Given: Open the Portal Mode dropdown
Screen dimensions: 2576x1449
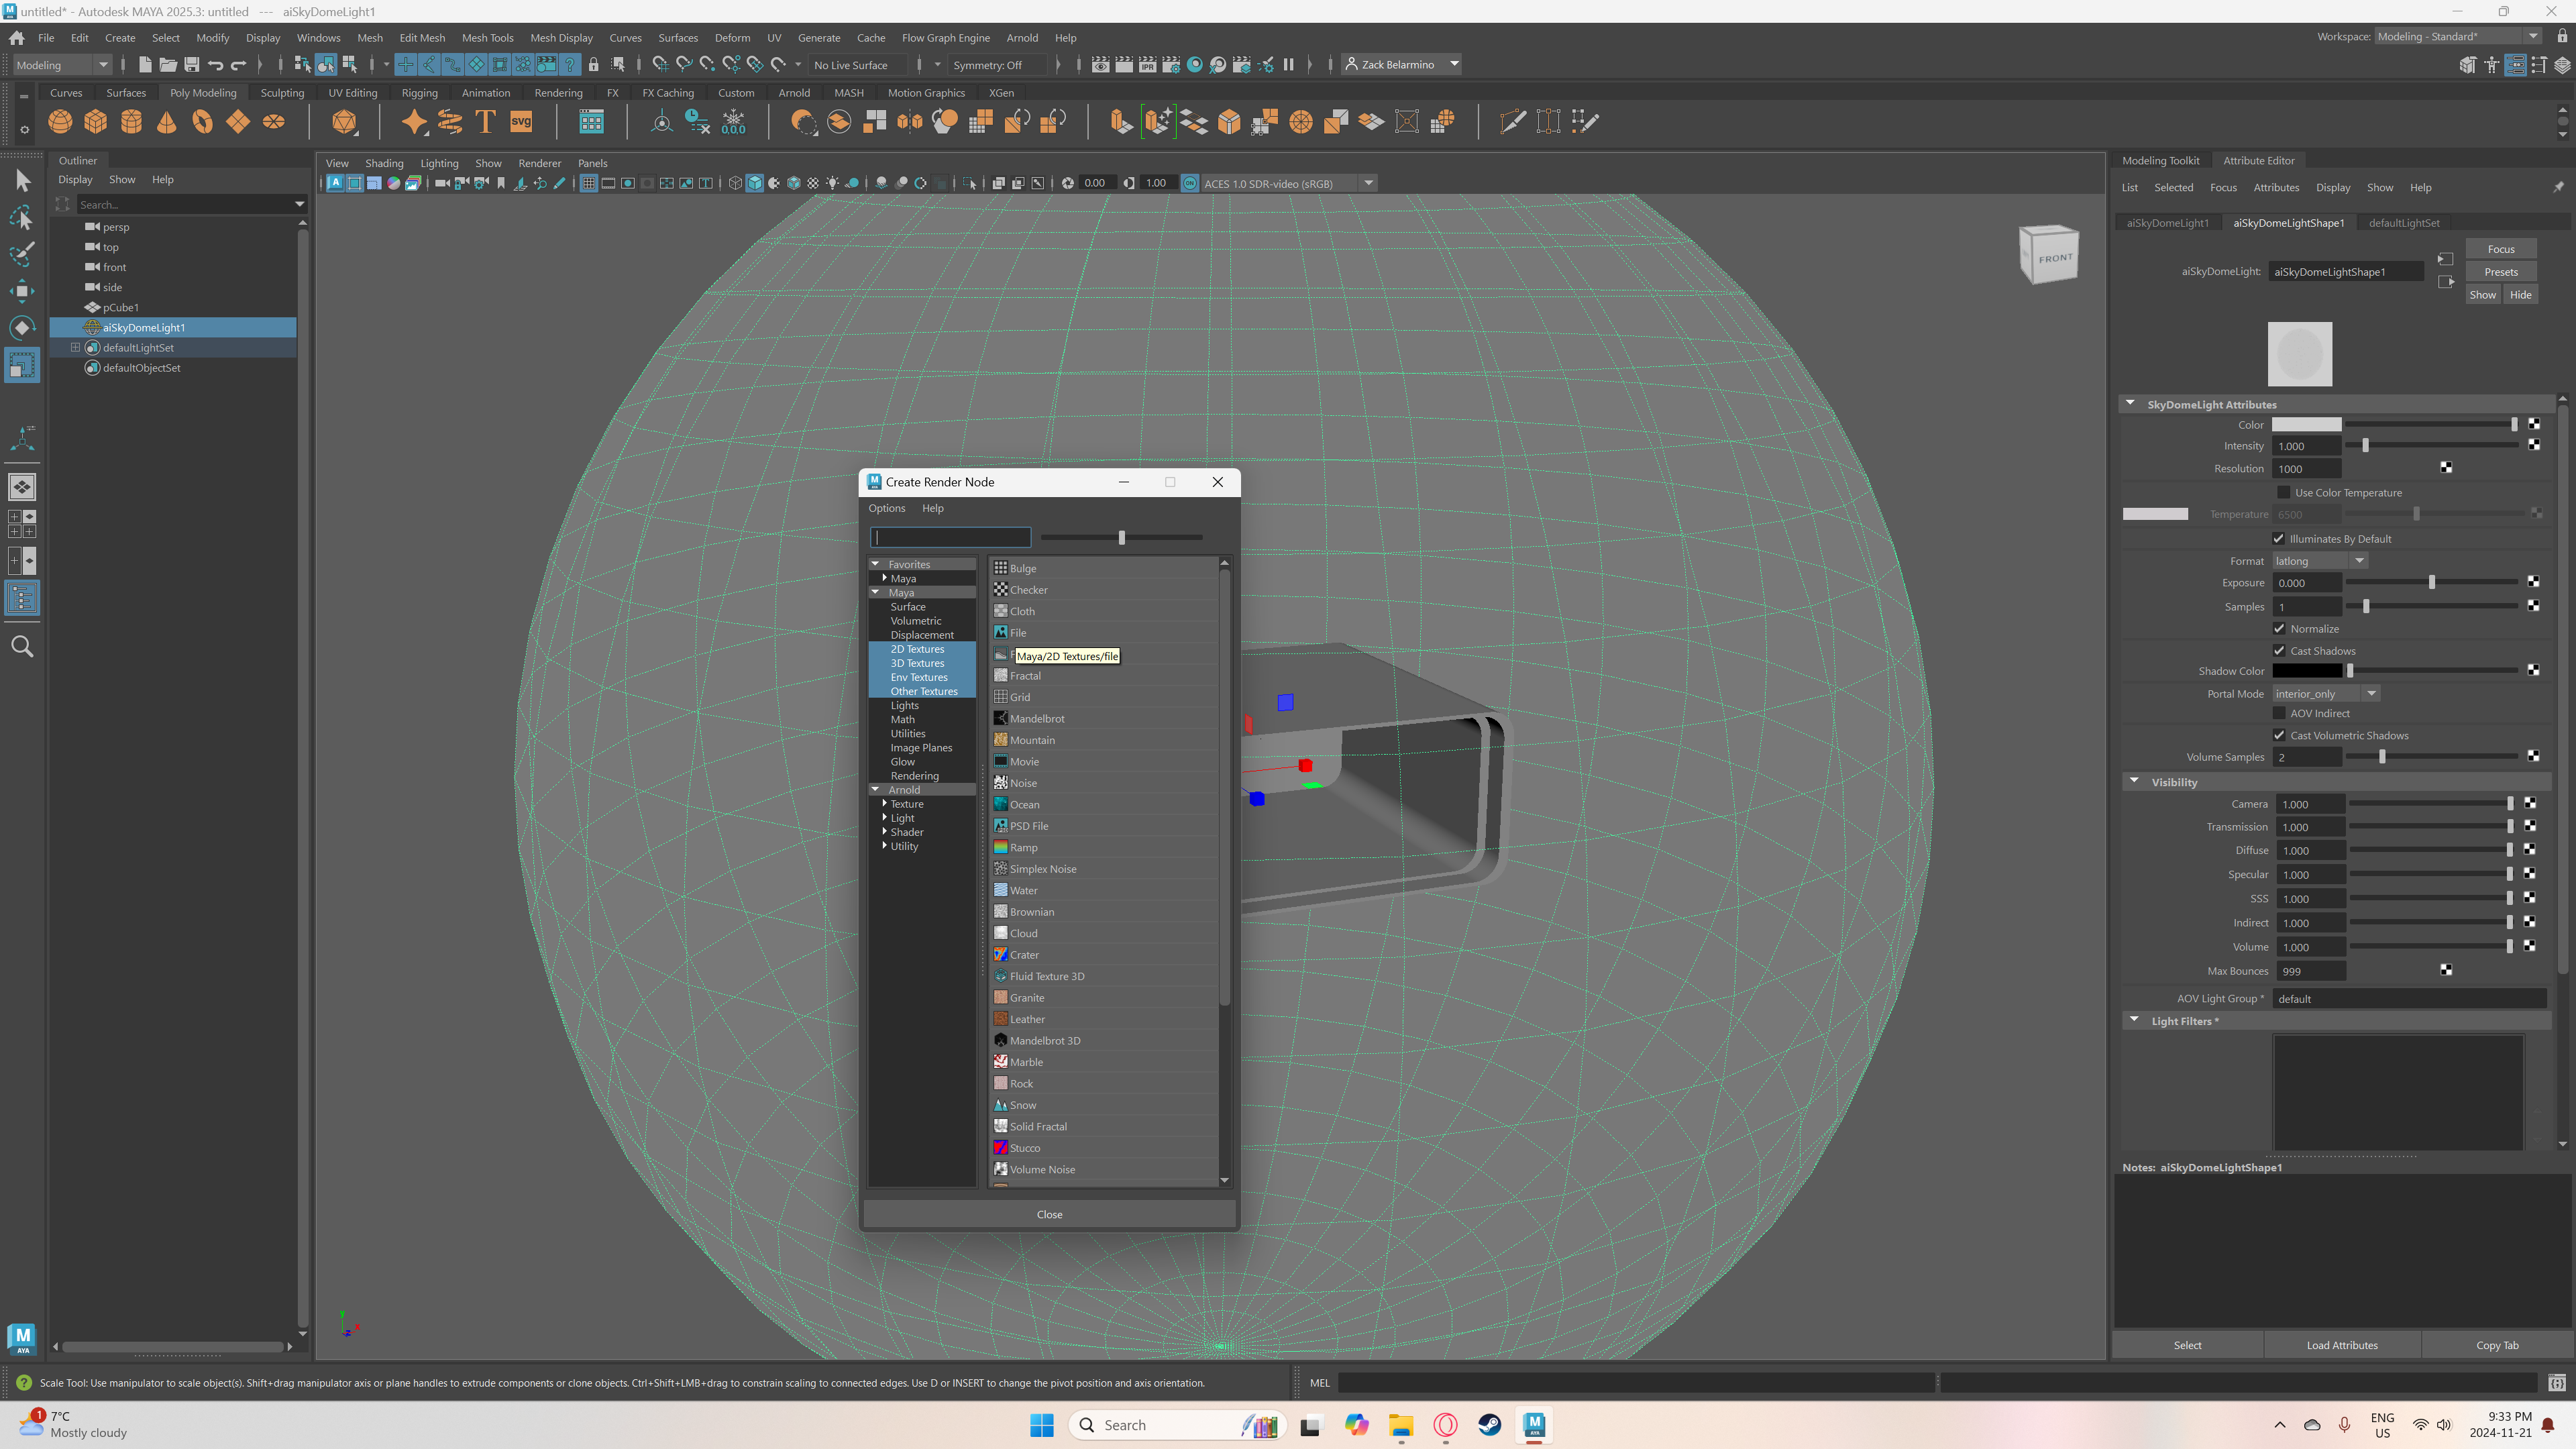Looking at the screenshot, I should pyautogui.click(x=2326, y=693).
